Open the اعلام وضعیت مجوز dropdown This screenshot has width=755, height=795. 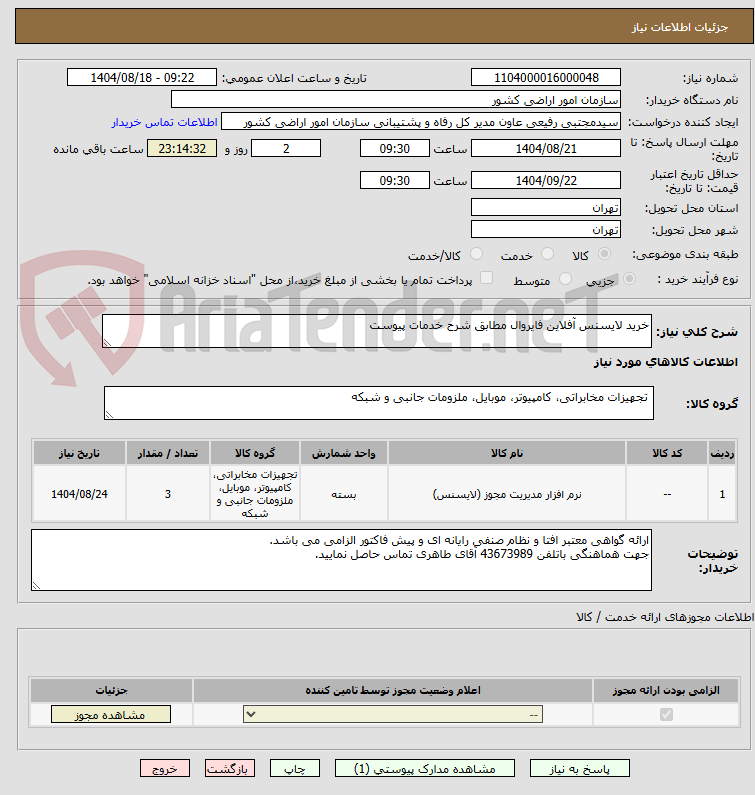(393, 714)
